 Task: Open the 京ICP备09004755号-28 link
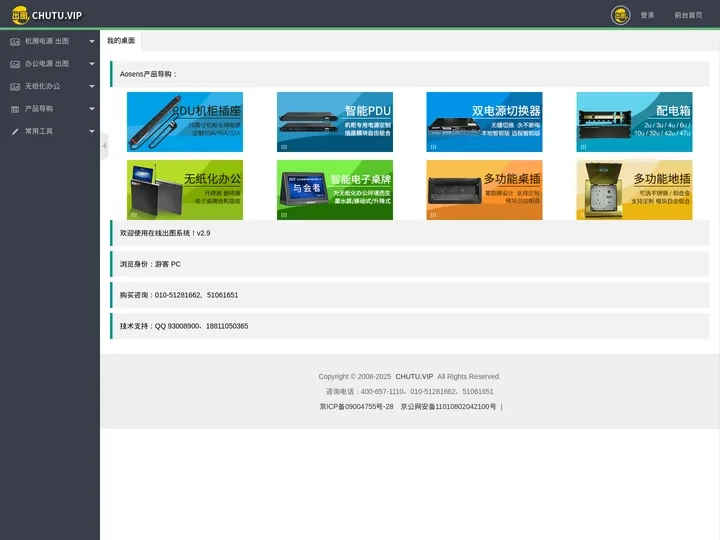[356, 407]
